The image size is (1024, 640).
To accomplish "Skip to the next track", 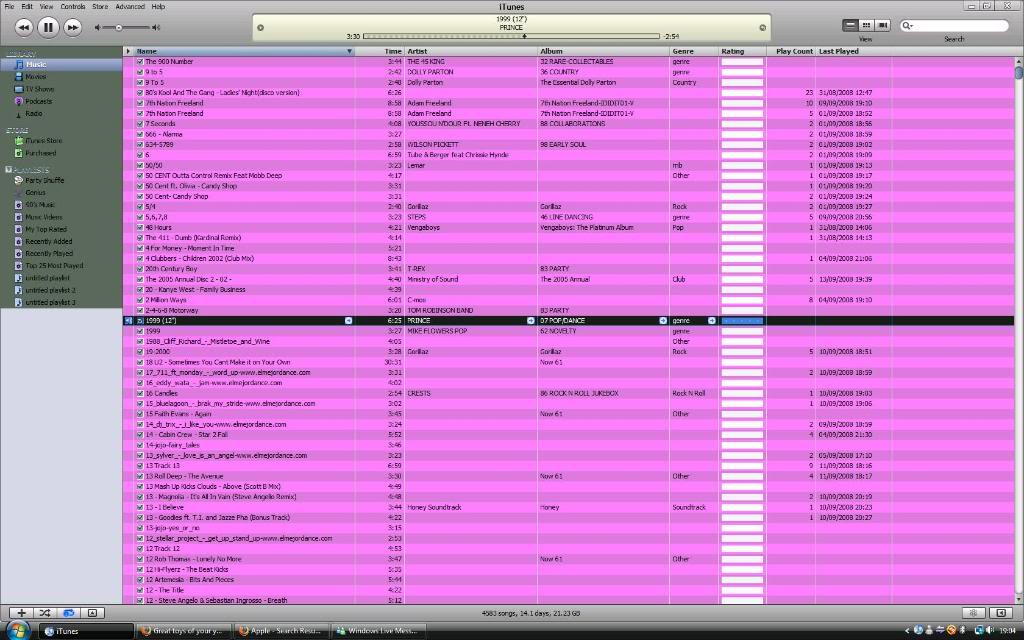I will point(71,27).
